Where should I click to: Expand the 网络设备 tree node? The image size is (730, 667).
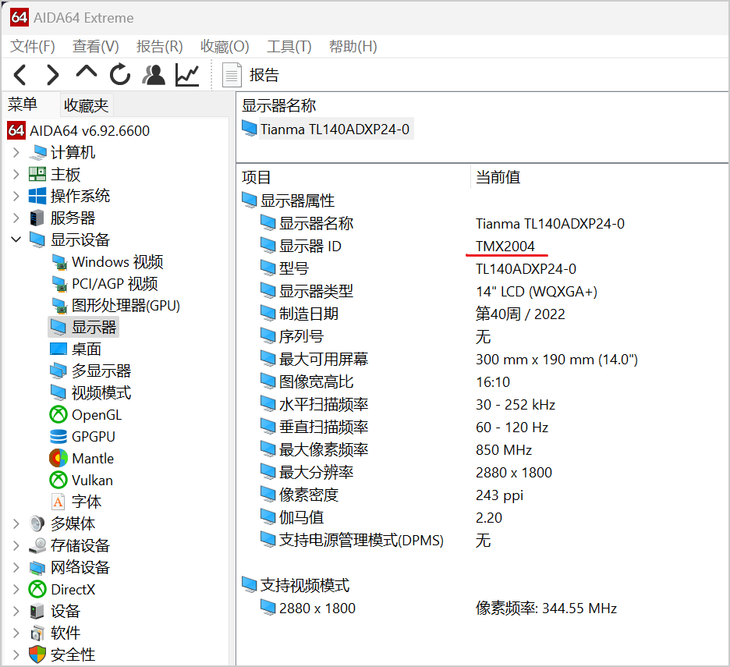(16, 567)
